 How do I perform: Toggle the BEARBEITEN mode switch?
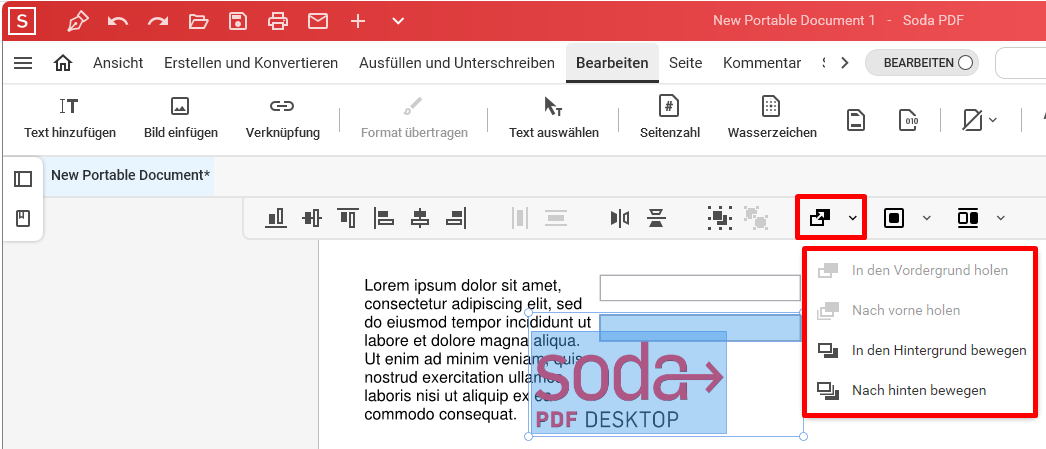pyautogui.click(x=921, y=63)
